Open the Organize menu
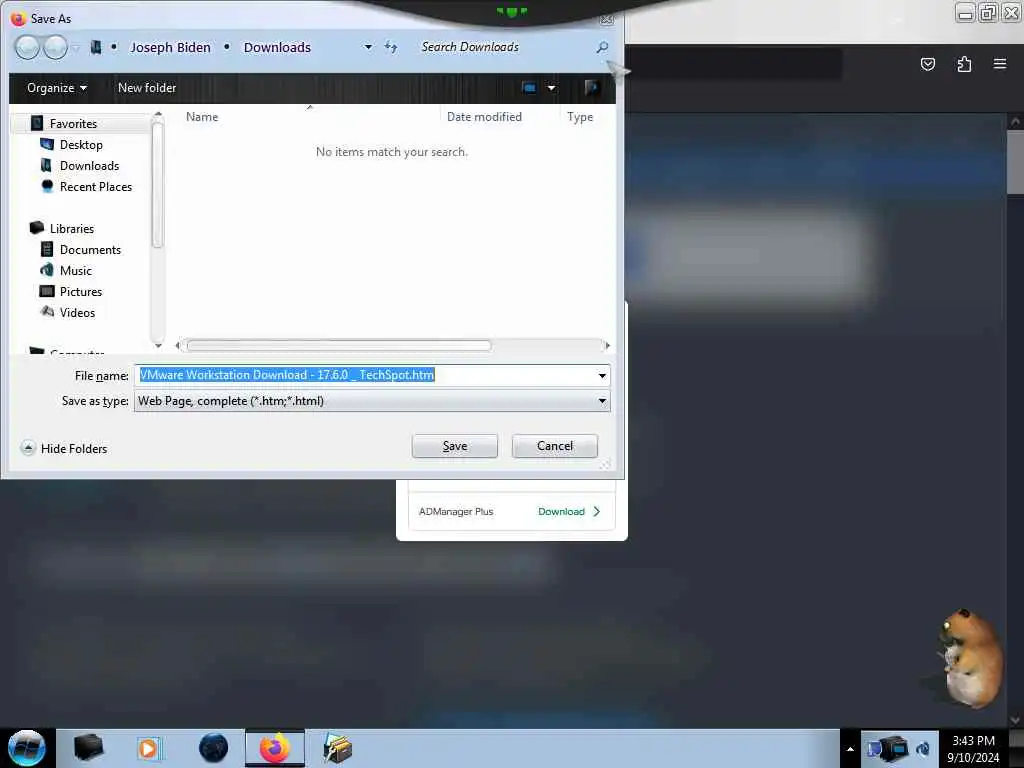 pyautogui.click(x=57, y=88)
